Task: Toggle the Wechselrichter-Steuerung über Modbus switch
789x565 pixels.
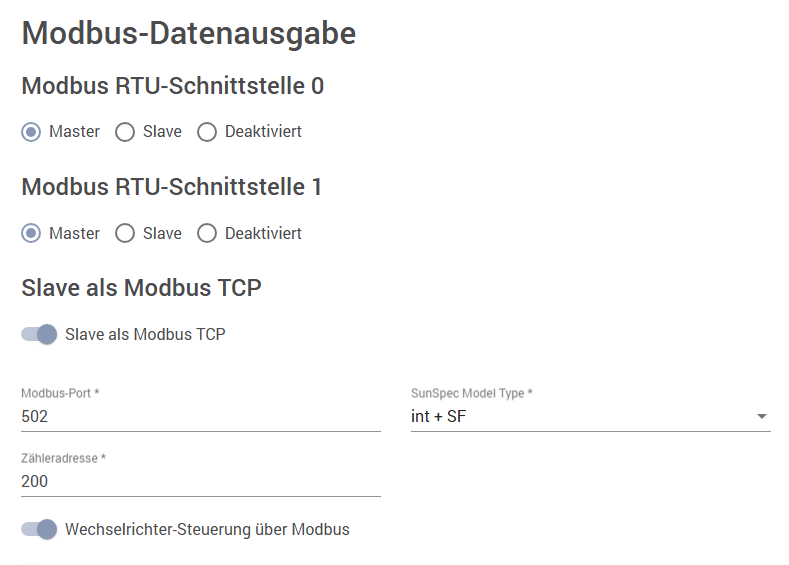Action: click(39, 529)
